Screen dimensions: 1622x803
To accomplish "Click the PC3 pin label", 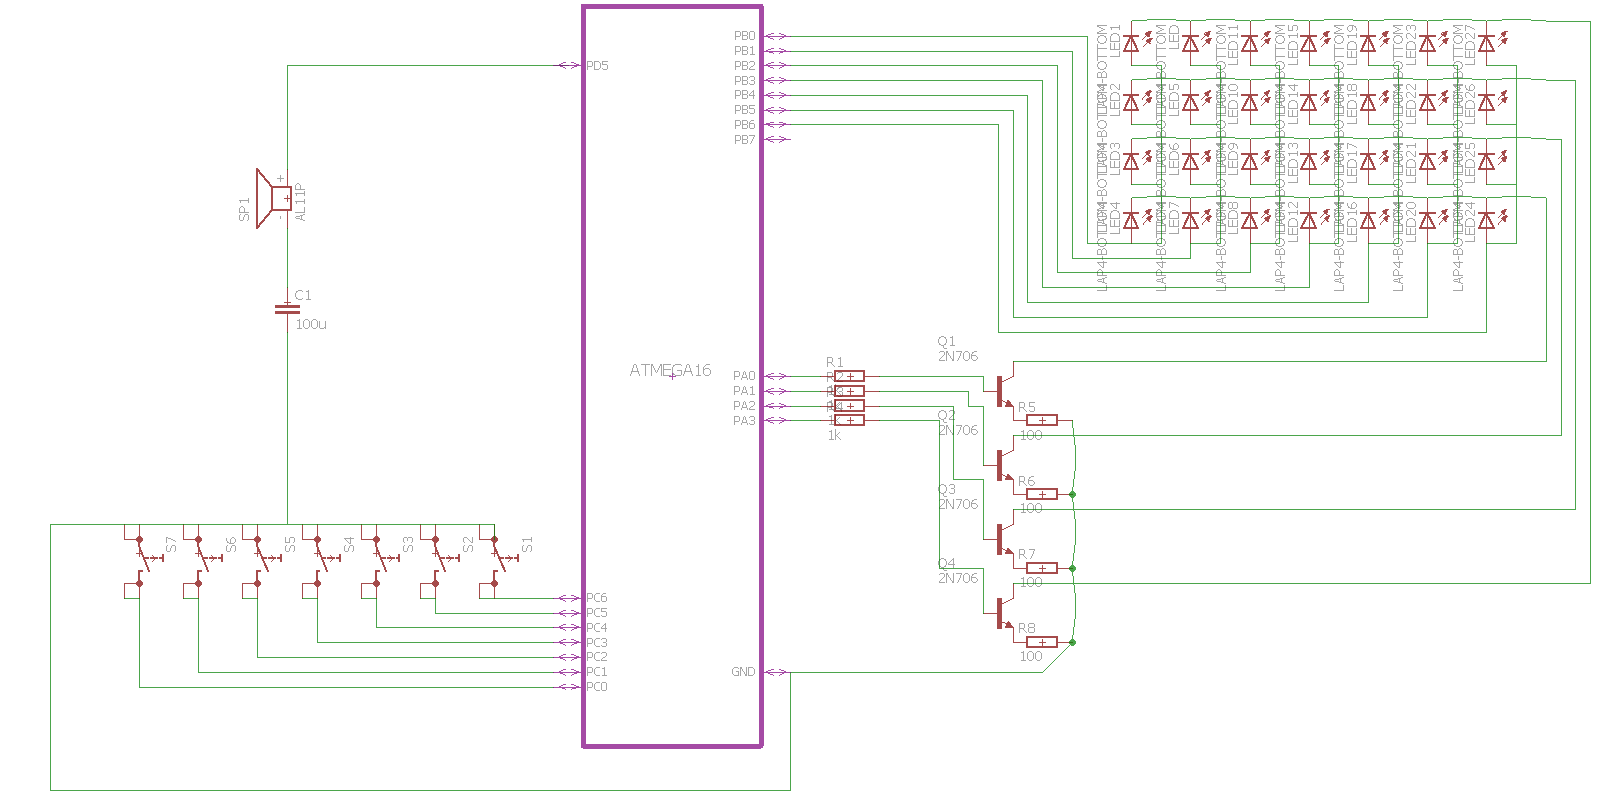I will click(597, 643).
